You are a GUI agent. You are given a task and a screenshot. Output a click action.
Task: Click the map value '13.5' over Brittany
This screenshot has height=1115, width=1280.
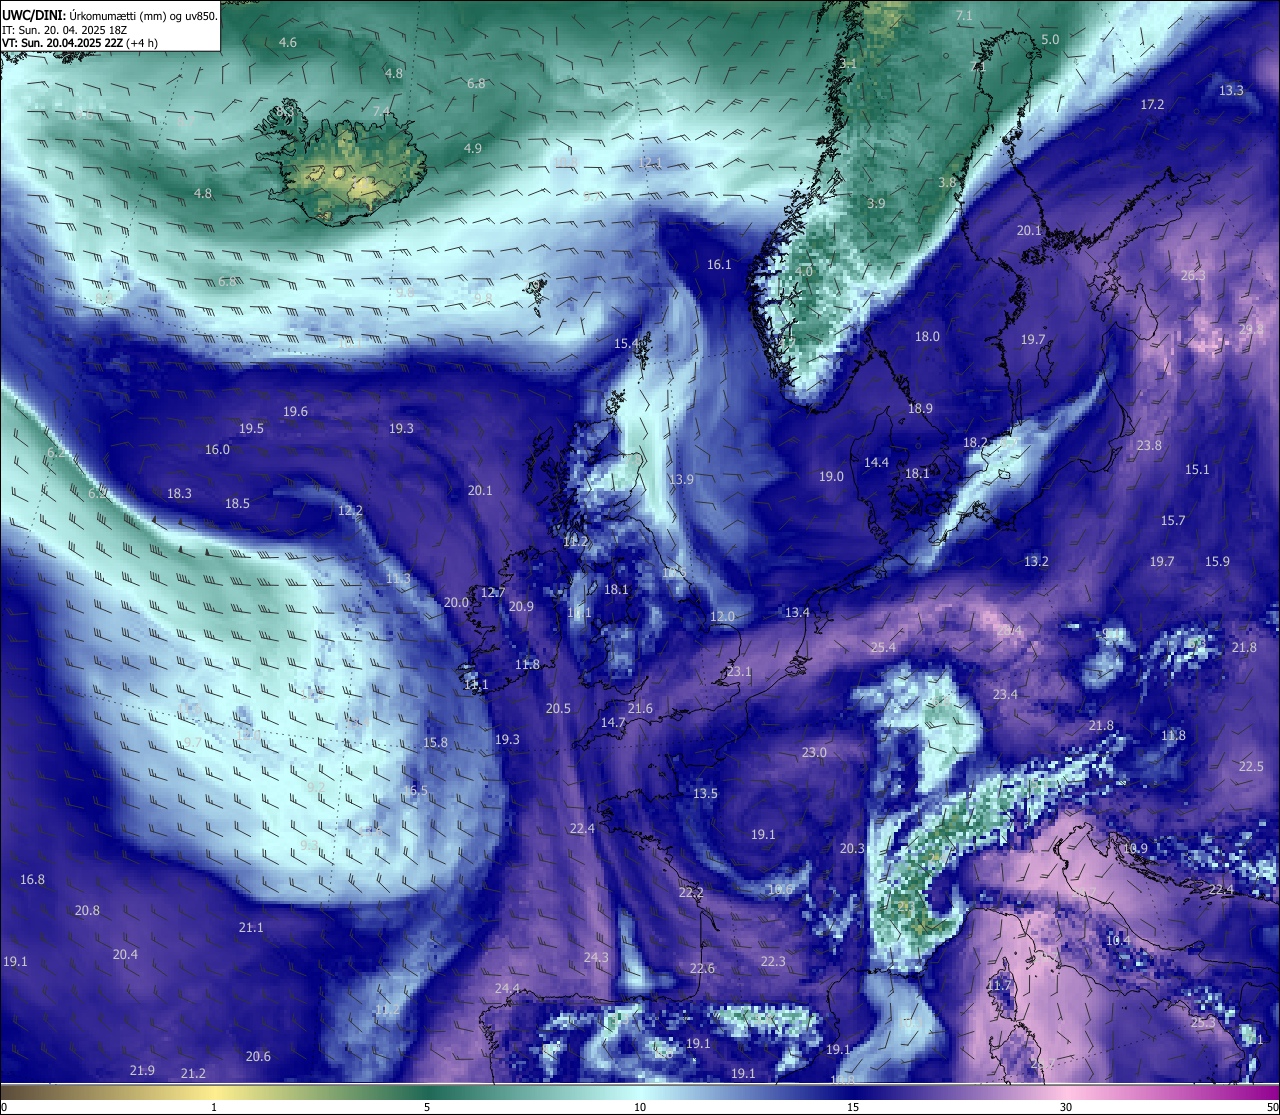705,793
